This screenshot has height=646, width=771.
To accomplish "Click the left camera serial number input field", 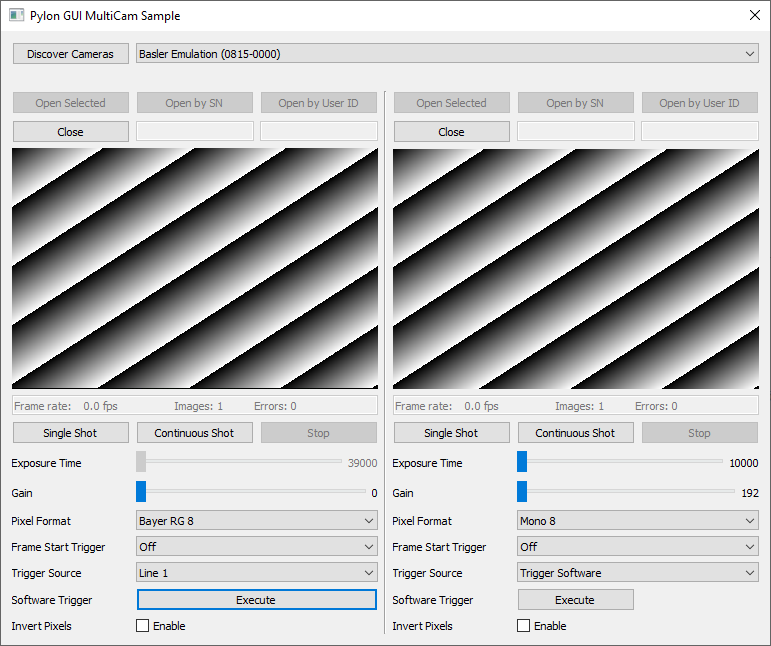I will click(x=195, y=131).
